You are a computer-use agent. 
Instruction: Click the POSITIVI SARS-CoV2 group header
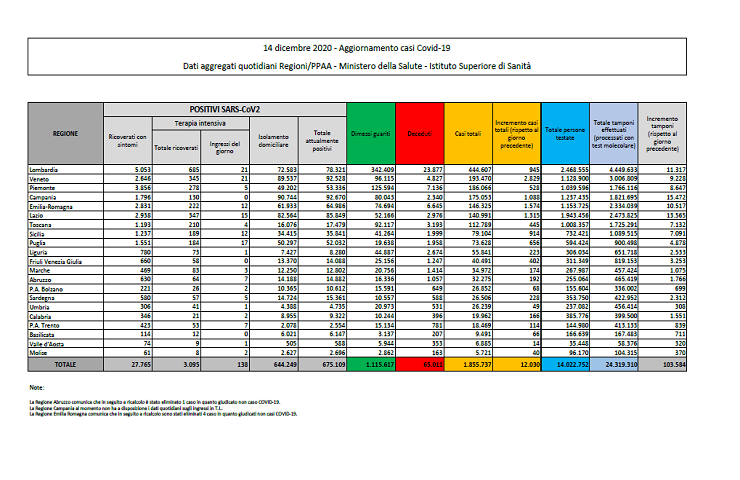point(224,106)
